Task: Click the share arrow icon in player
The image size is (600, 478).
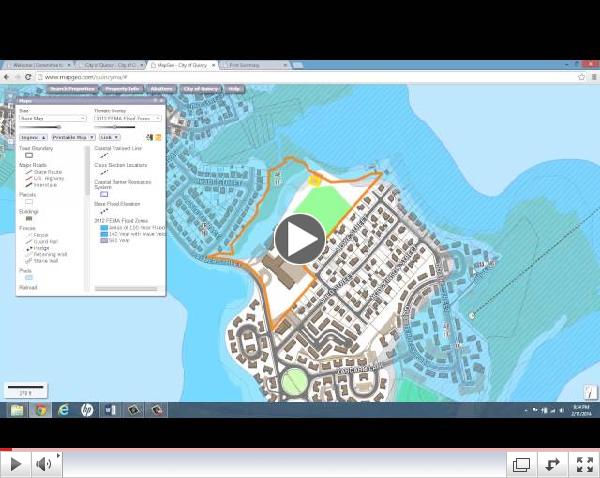Action: [552, 464]
